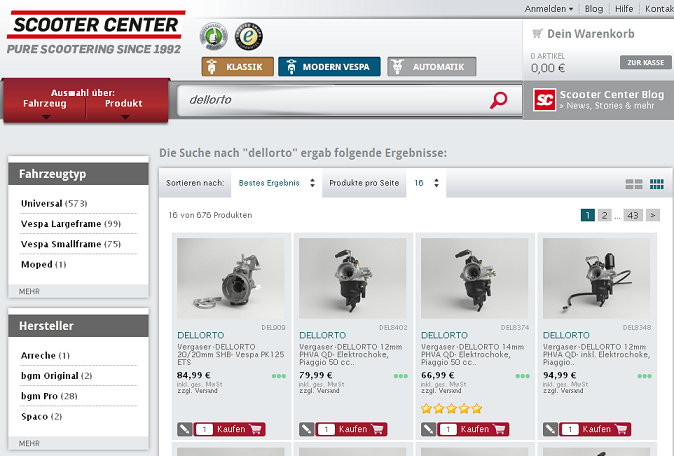
Task: Click pencil icon for DEL8402 carburetor
Action: pyautogui.click(x=306, y=429)
